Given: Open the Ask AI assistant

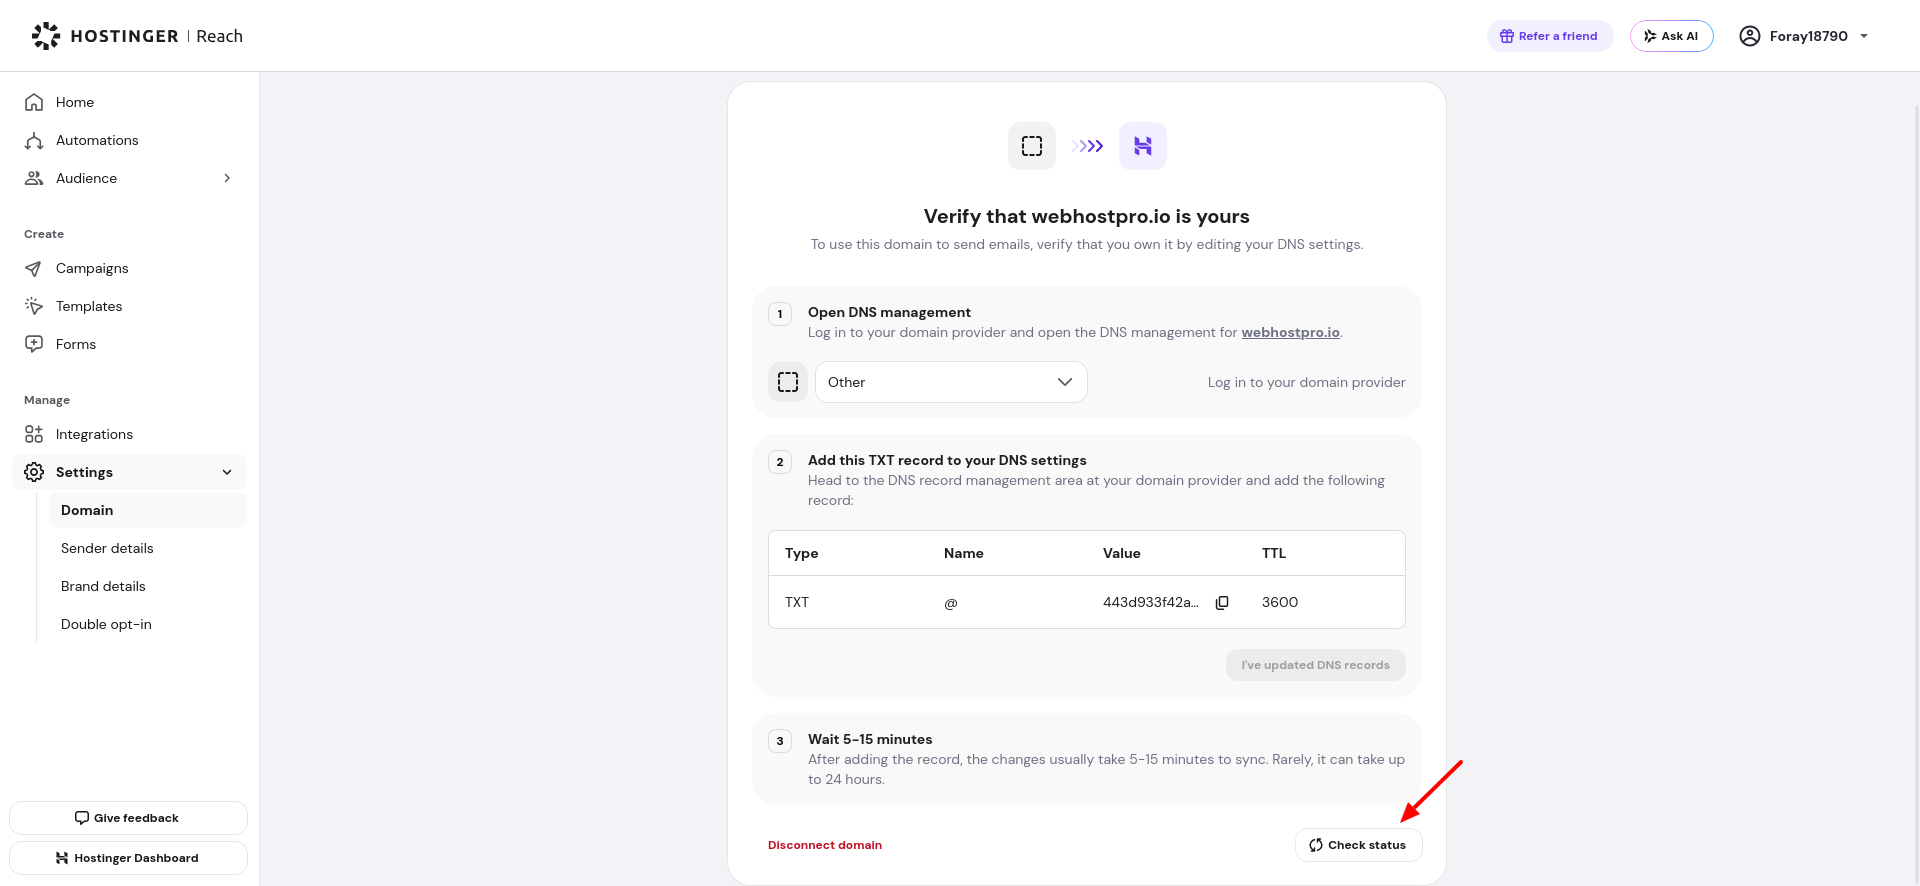Looking at the screenshot, I should 1671,36.
